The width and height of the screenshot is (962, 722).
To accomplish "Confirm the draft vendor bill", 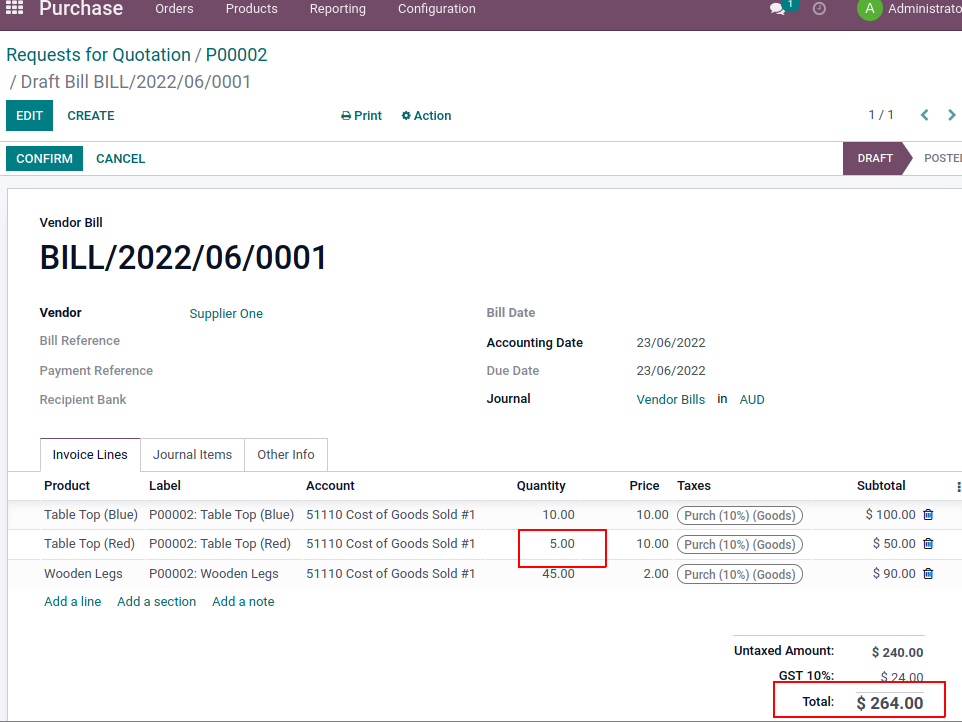I will coord(44,158).
